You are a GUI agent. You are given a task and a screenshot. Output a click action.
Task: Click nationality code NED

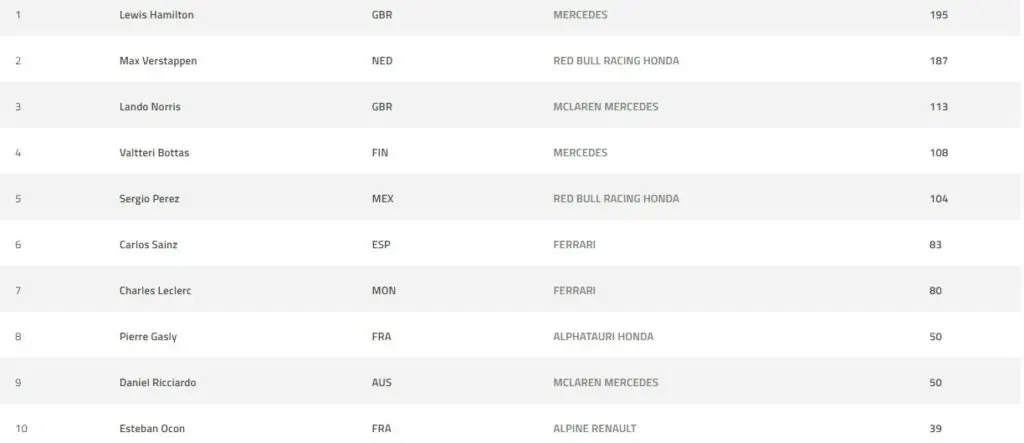point(382,61)
